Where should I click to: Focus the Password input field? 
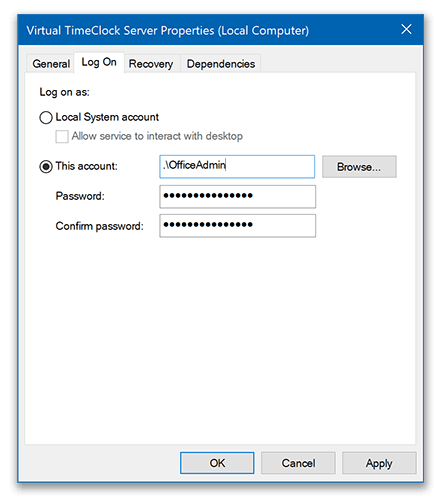[237, 197]
